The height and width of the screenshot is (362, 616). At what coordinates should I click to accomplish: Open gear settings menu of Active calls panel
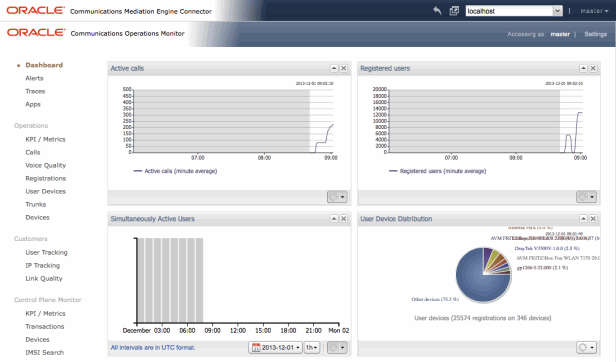[337, 197]
